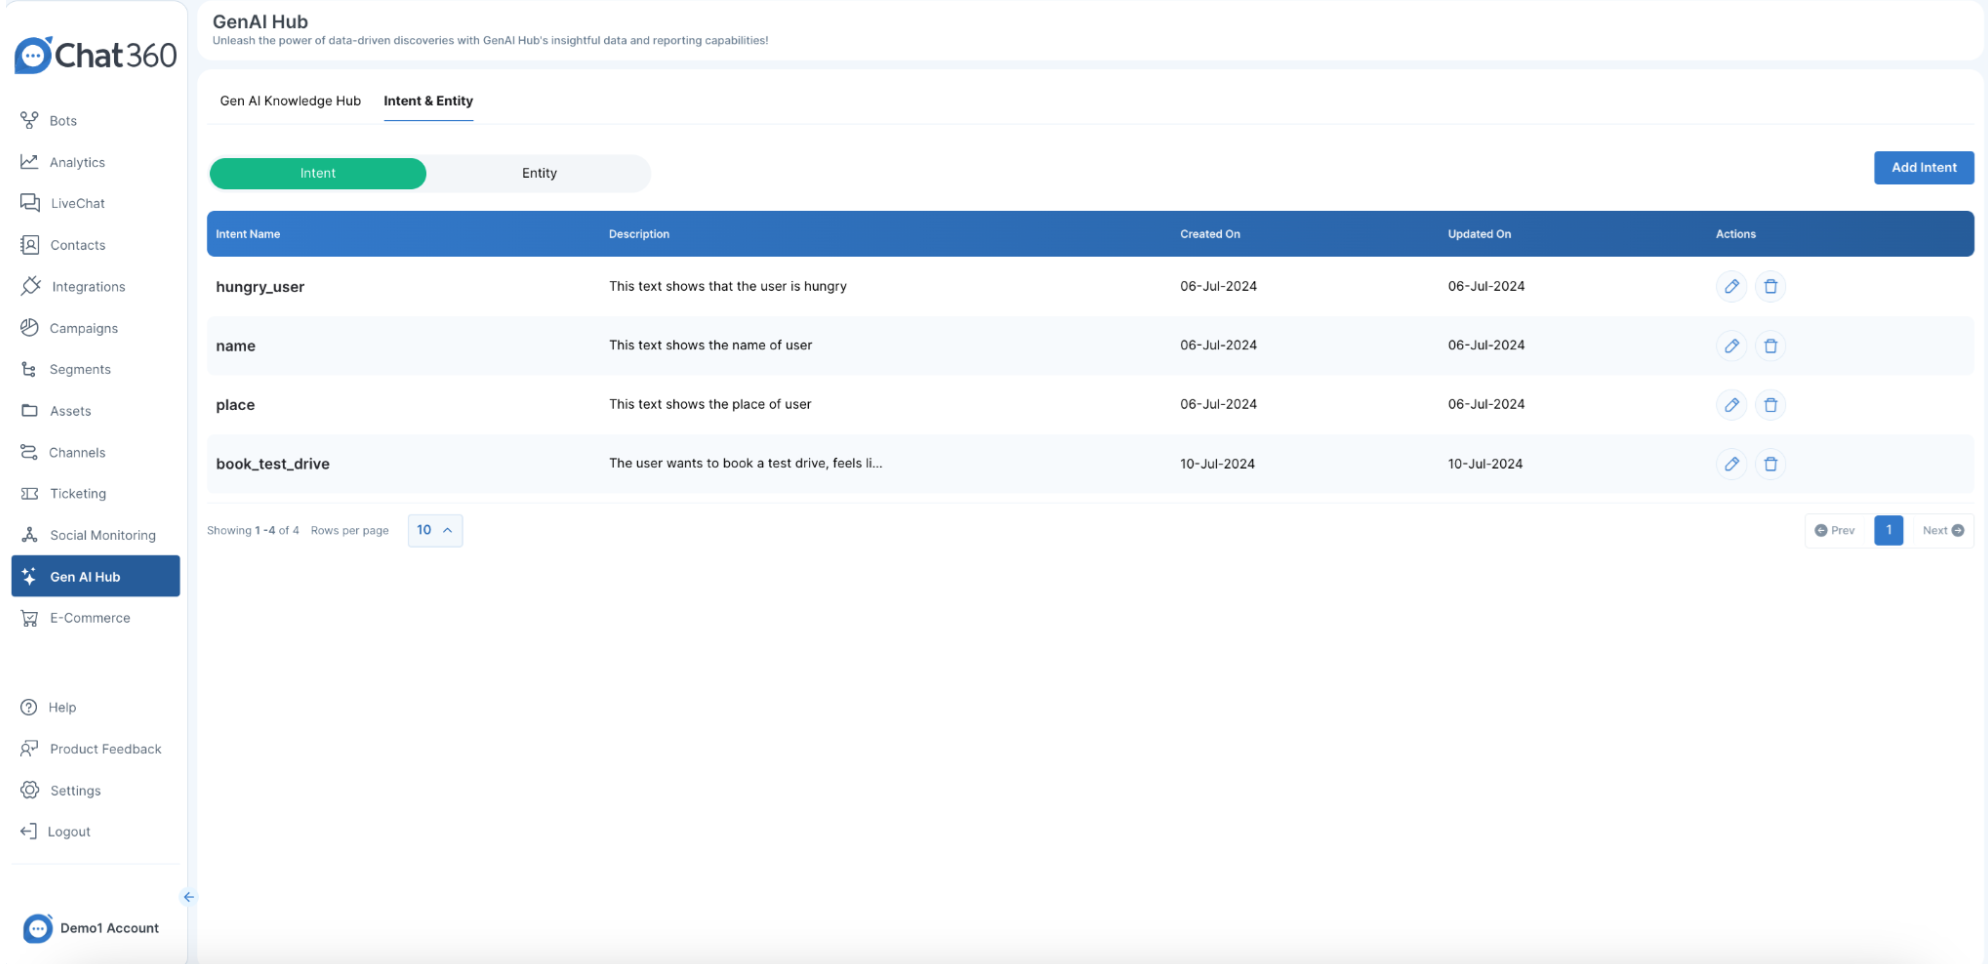Open Campaigns in sidebar
The width and height of the screenshot is (1988, 964).
point(83,328)
